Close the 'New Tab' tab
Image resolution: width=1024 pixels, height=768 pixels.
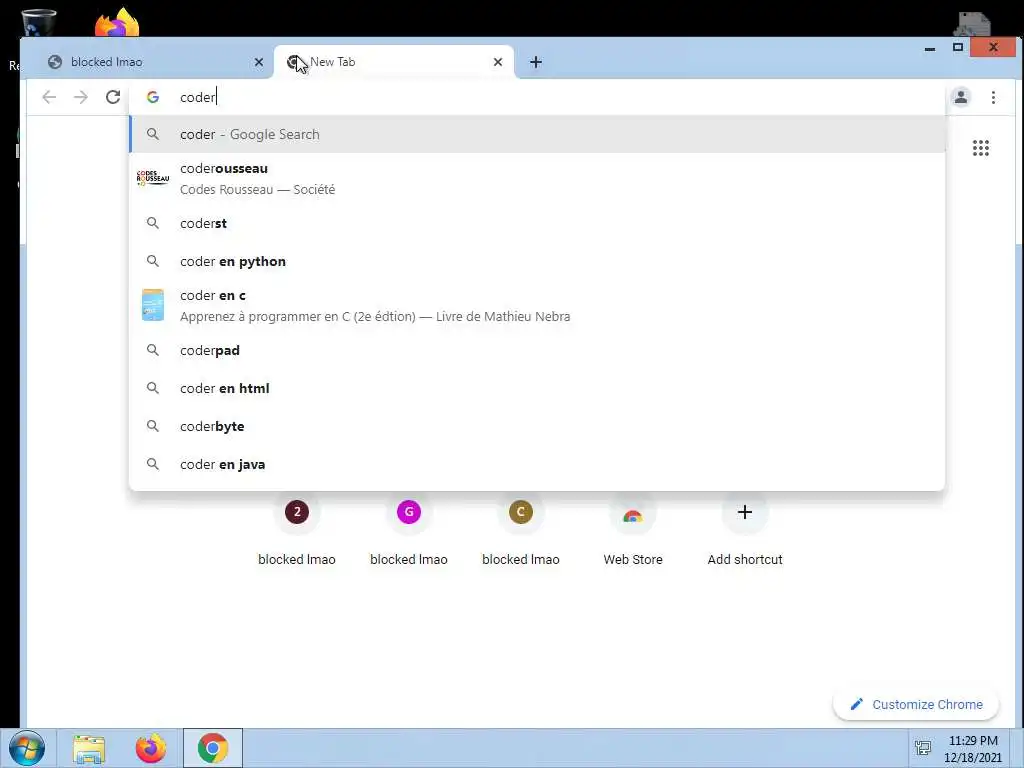coord(498,62)
